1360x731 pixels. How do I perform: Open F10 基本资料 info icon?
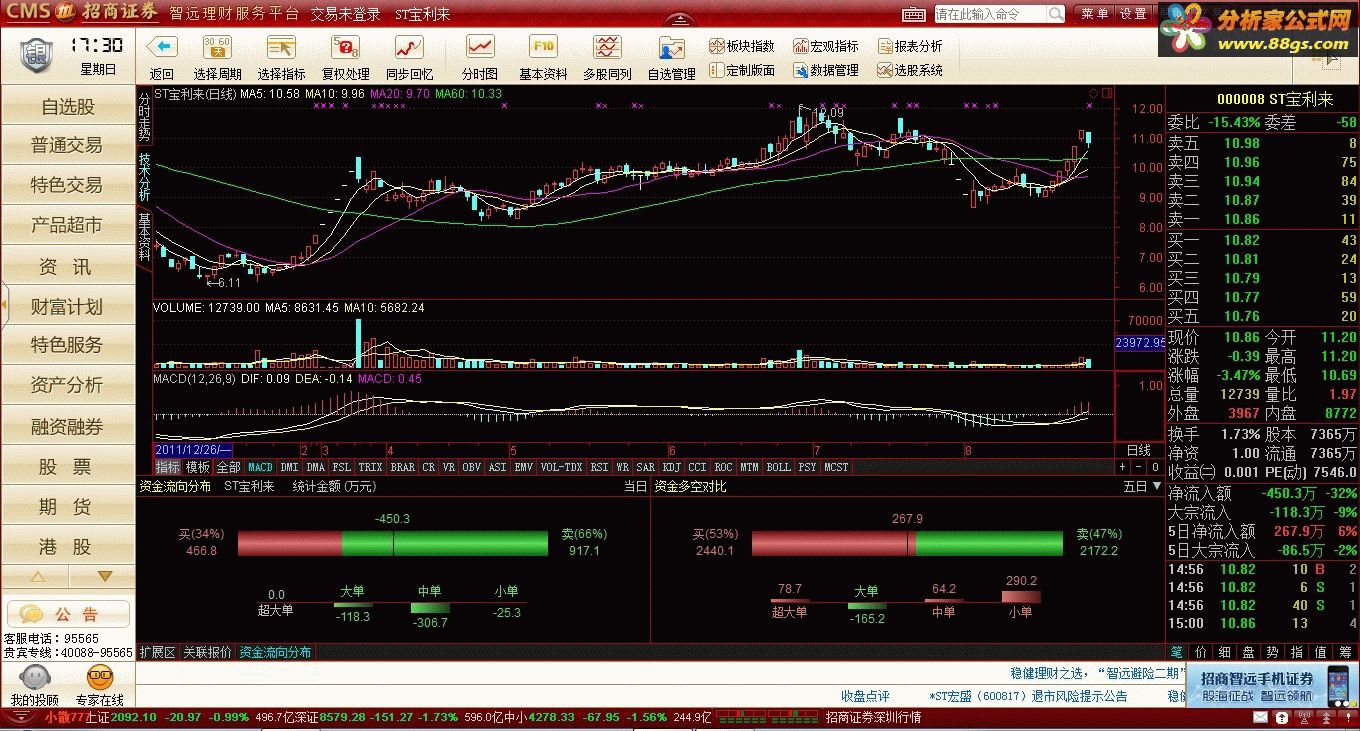pyautogui.click(x=543, y=47)
